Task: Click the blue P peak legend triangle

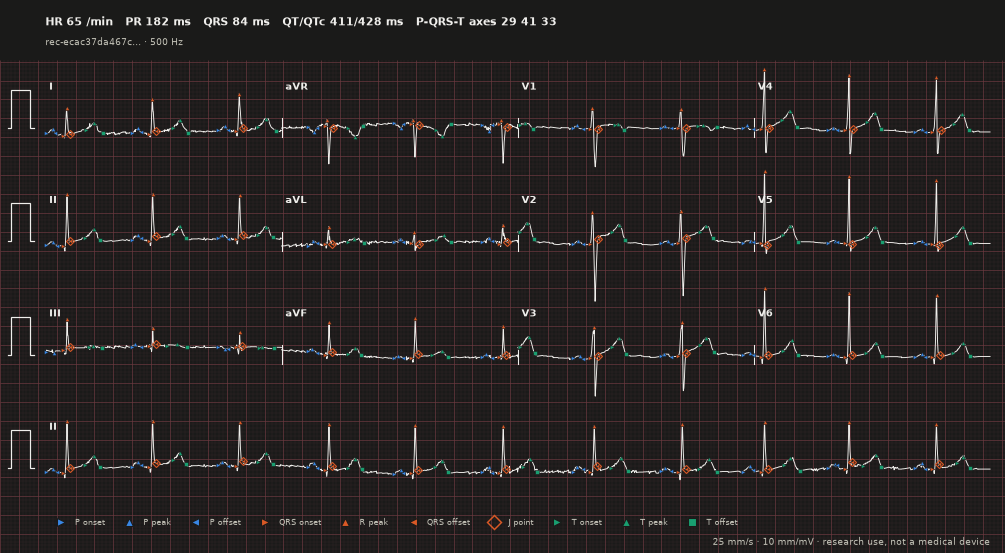Action: click(x=129, y=522)
